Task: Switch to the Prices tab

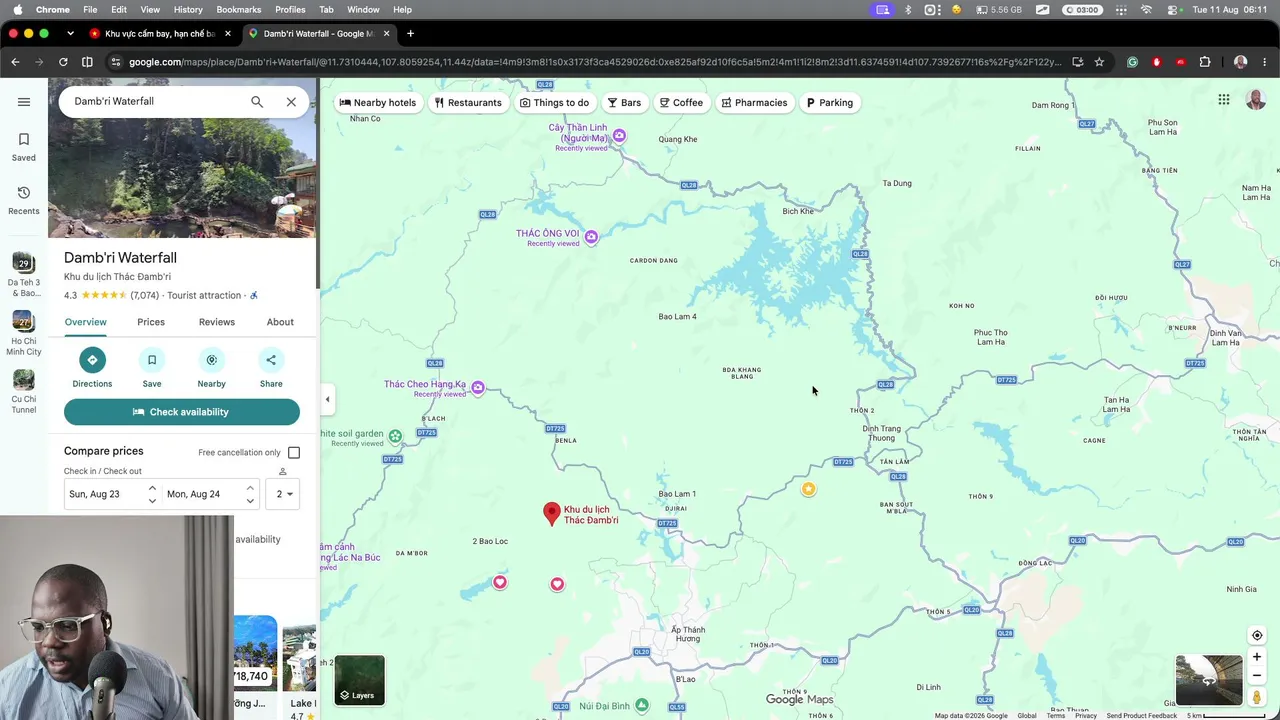Action: pyautogui.click(x=151, y=322)
